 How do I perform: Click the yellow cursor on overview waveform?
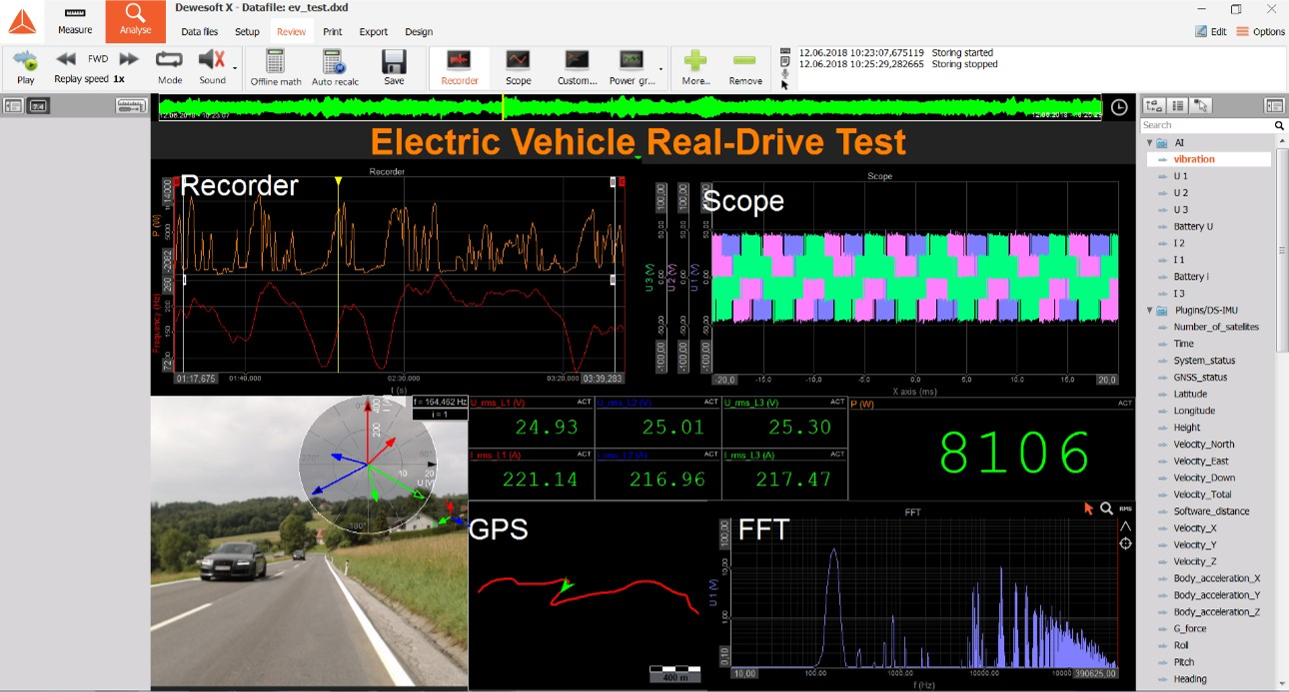[x=503, y=107]
